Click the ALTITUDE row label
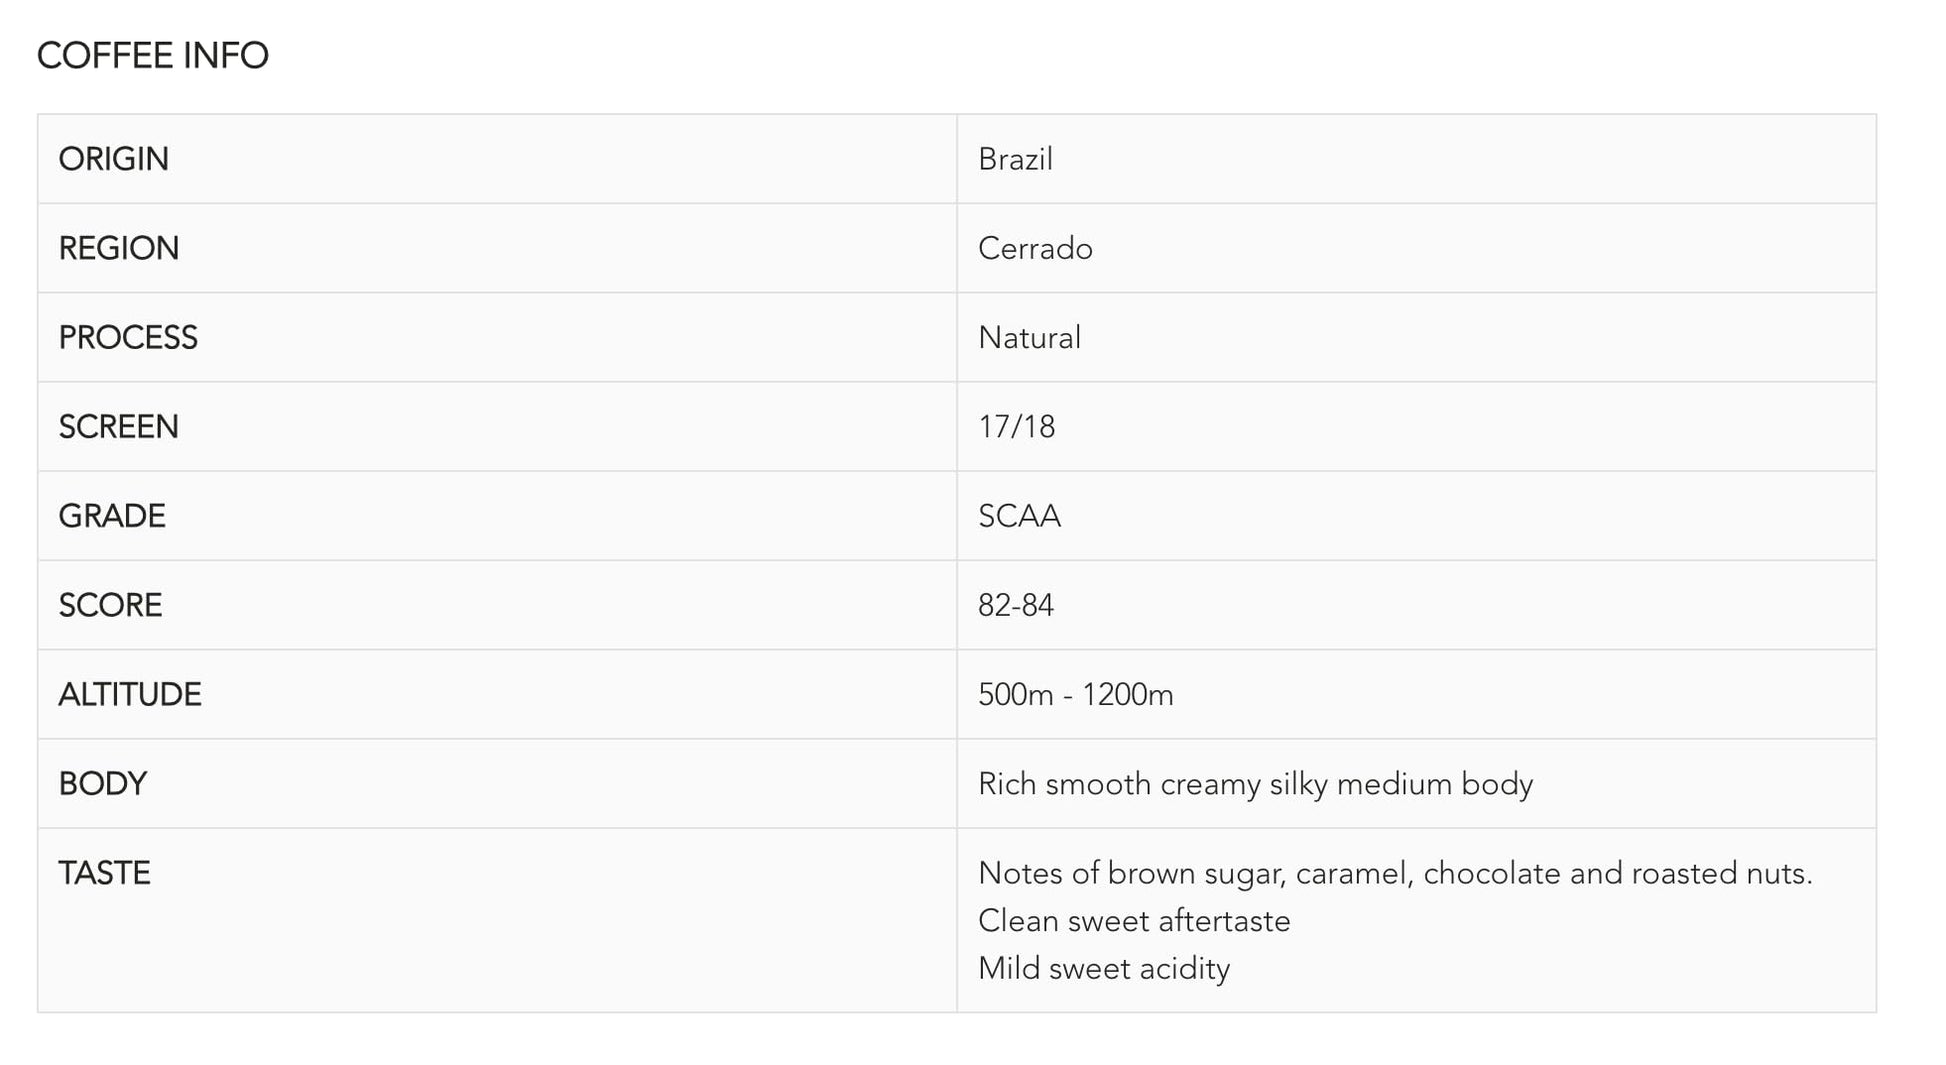The width and height of the screenshot is (1946, 1065). pos(130,694)
